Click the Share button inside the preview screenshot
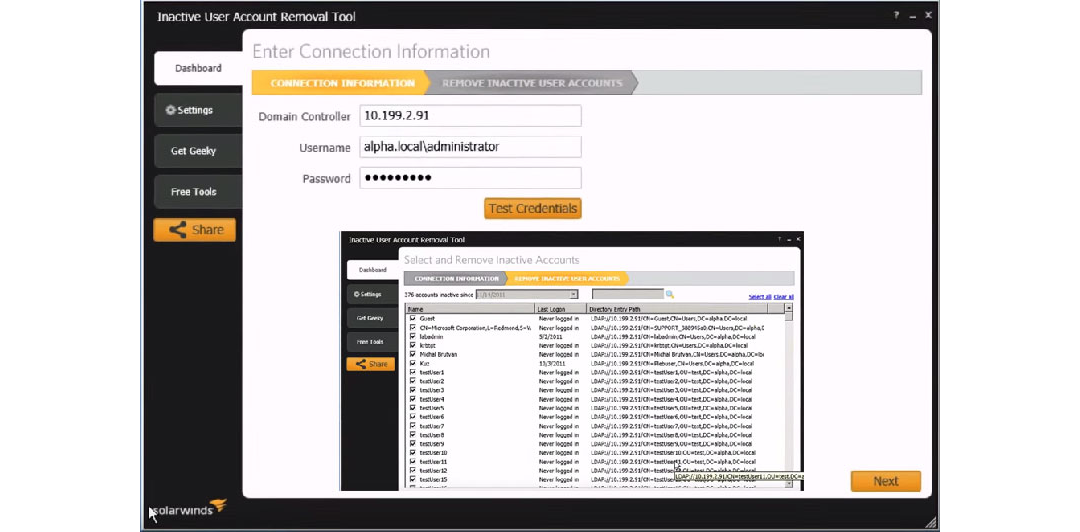 coord(371,364)
